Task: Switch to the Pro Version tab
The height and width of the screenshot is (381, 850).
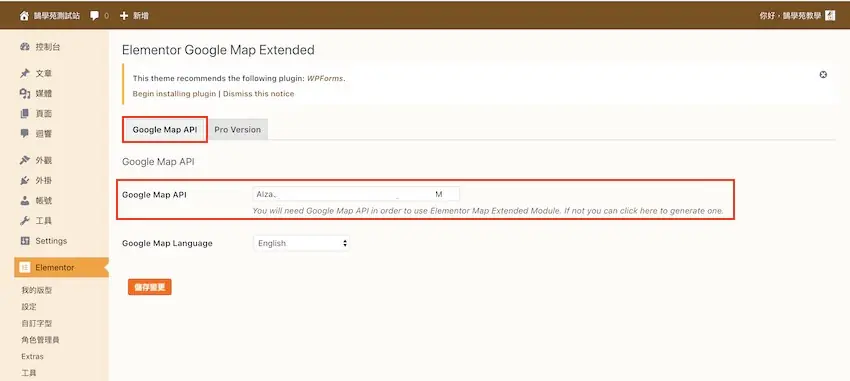Action: [x=237, y=130]
